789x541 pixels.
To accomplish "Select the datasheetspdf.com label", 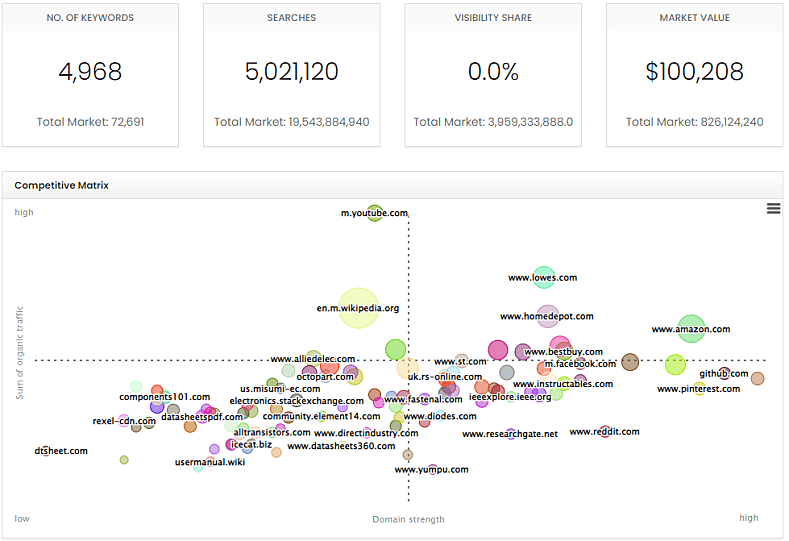I will click(202, 417).
